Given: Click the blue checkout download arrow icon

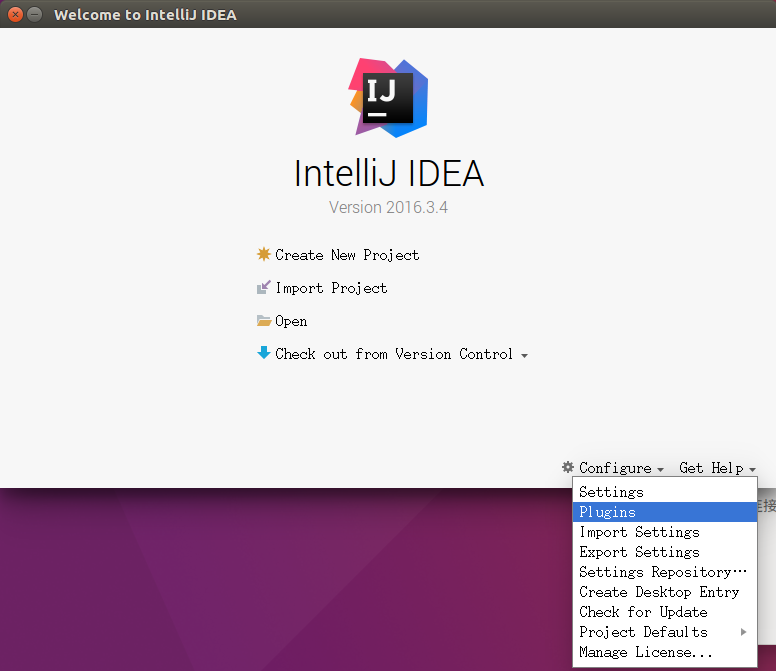Looking at the screenshot, I should click(264, 353).
